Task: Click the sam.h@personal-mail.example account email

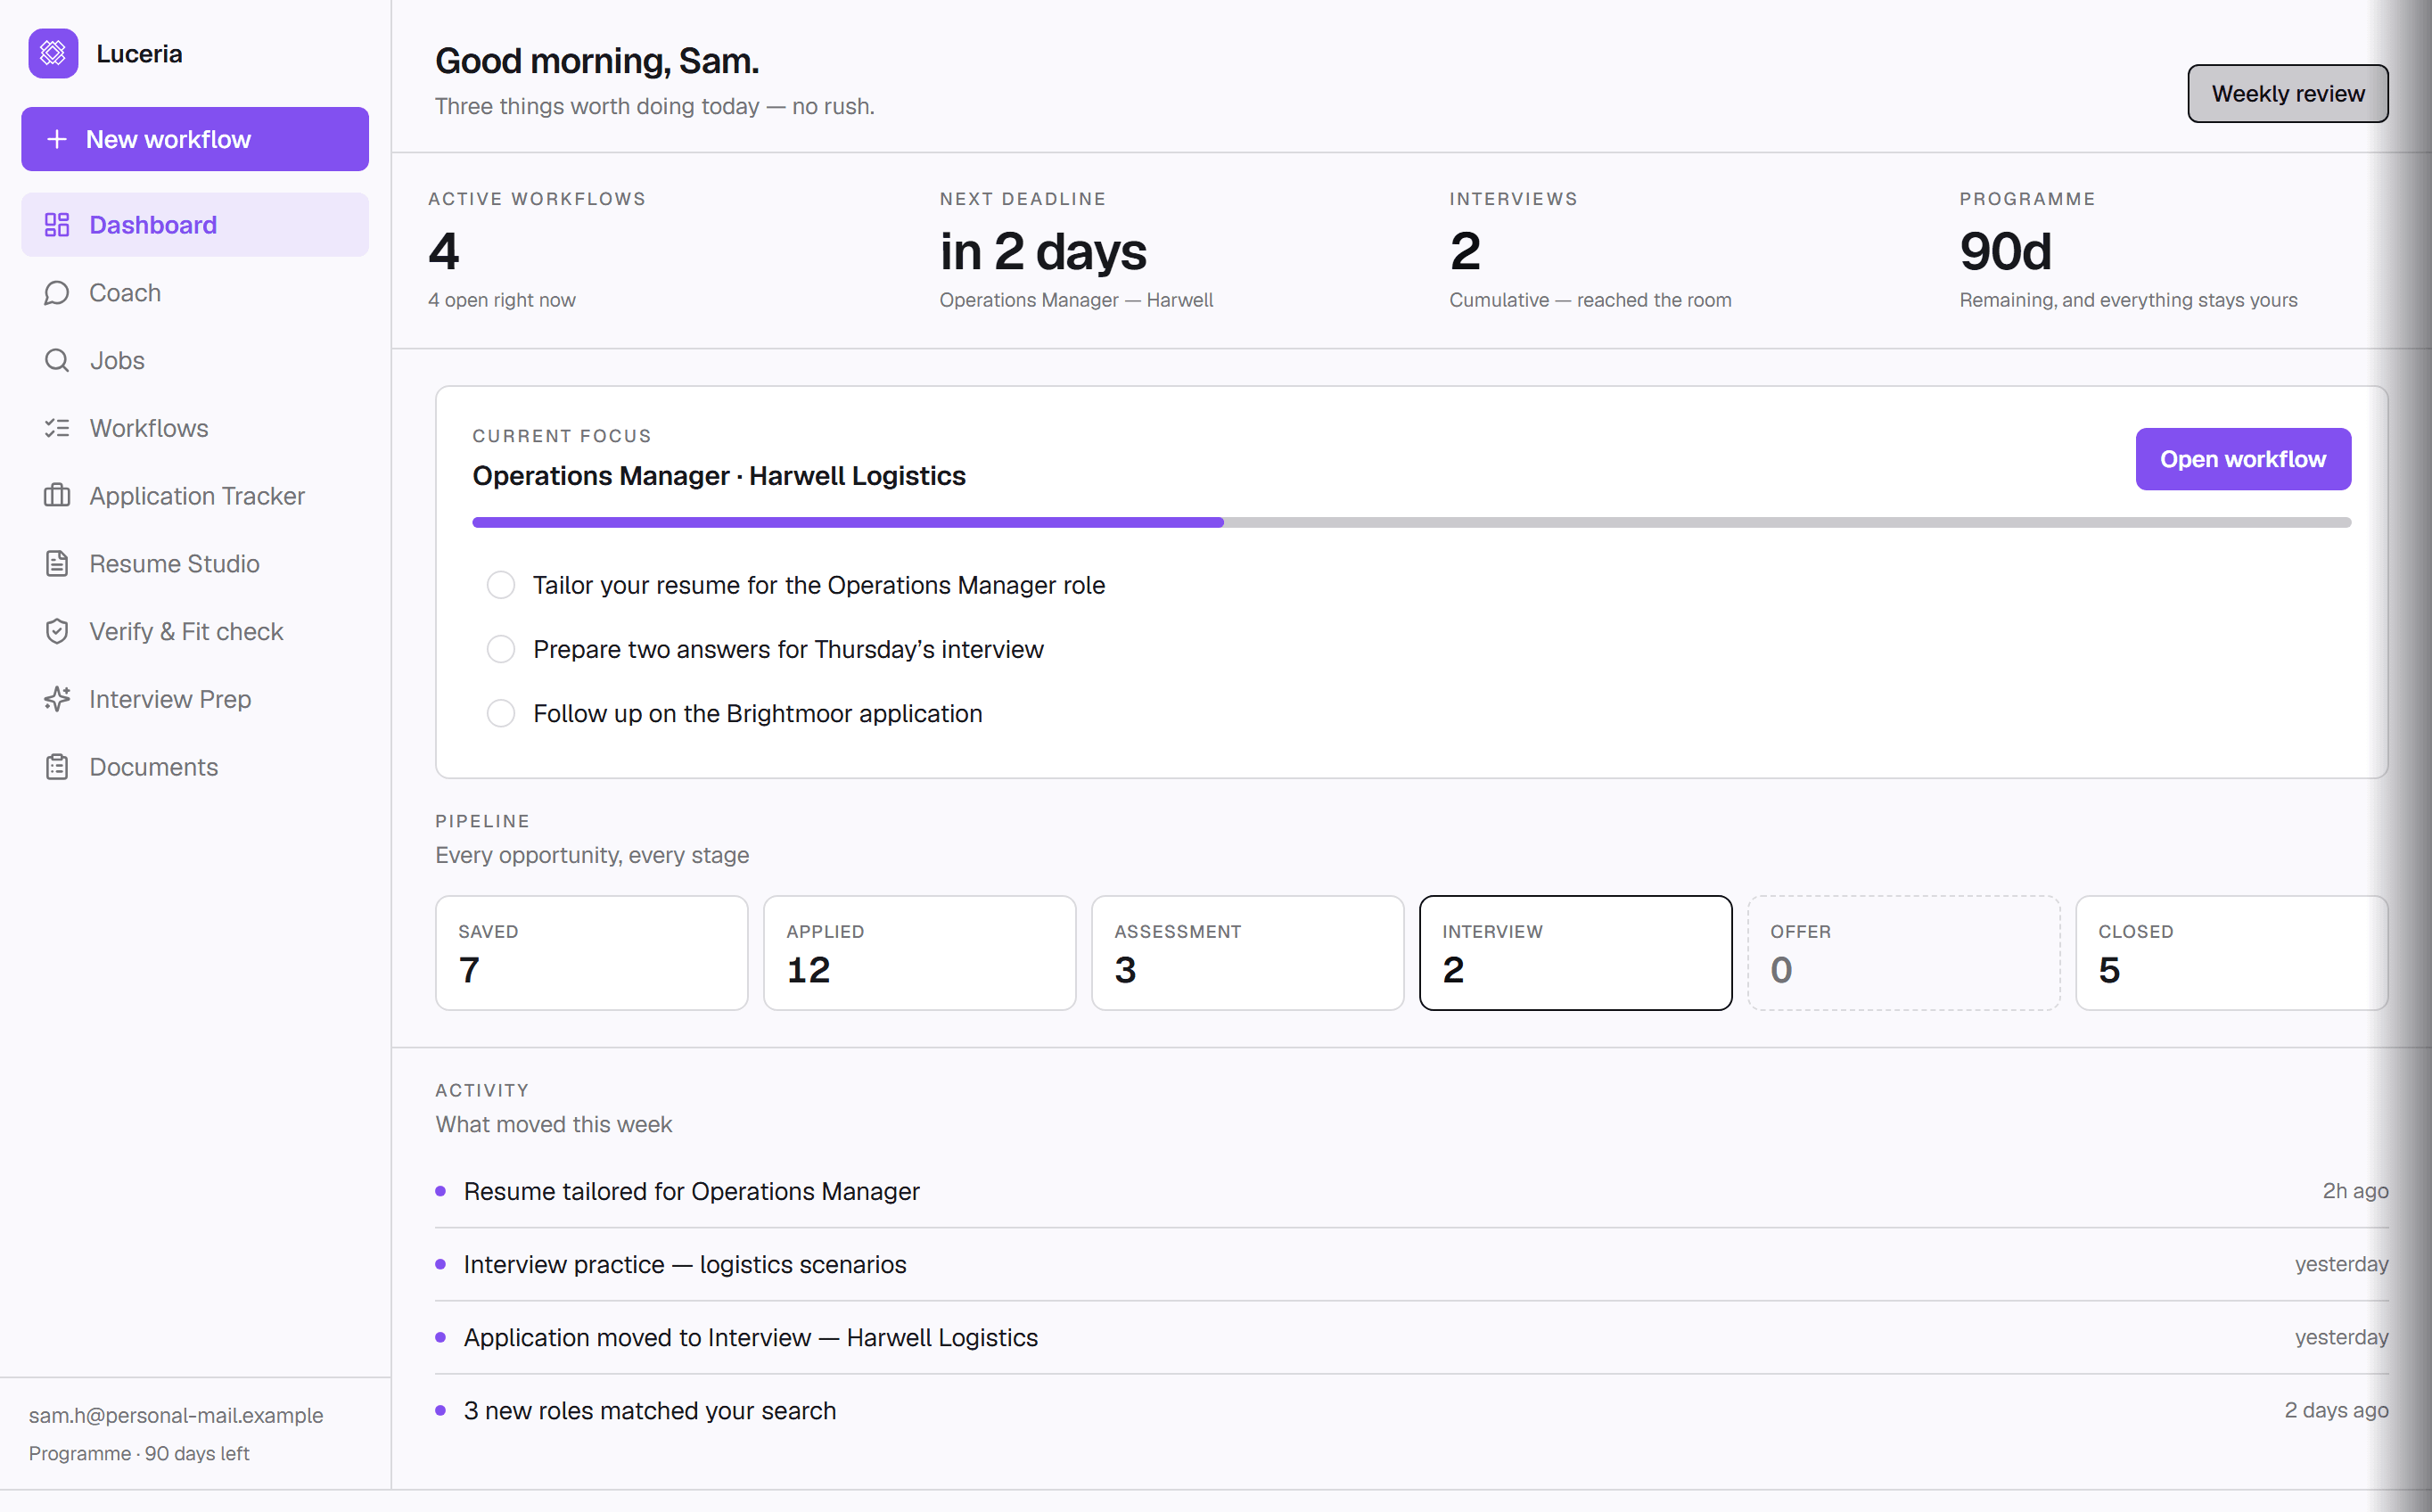Action: (176, 1415)
